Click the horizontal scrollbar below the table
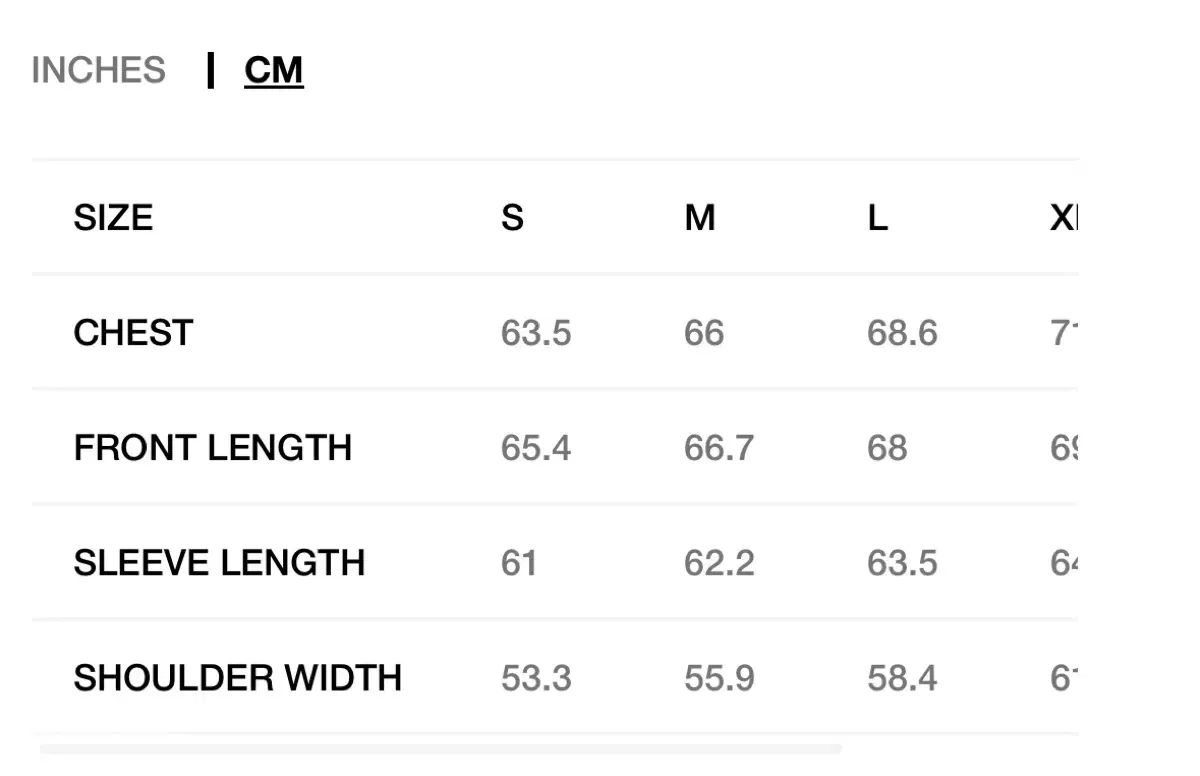 click(441, 748)
